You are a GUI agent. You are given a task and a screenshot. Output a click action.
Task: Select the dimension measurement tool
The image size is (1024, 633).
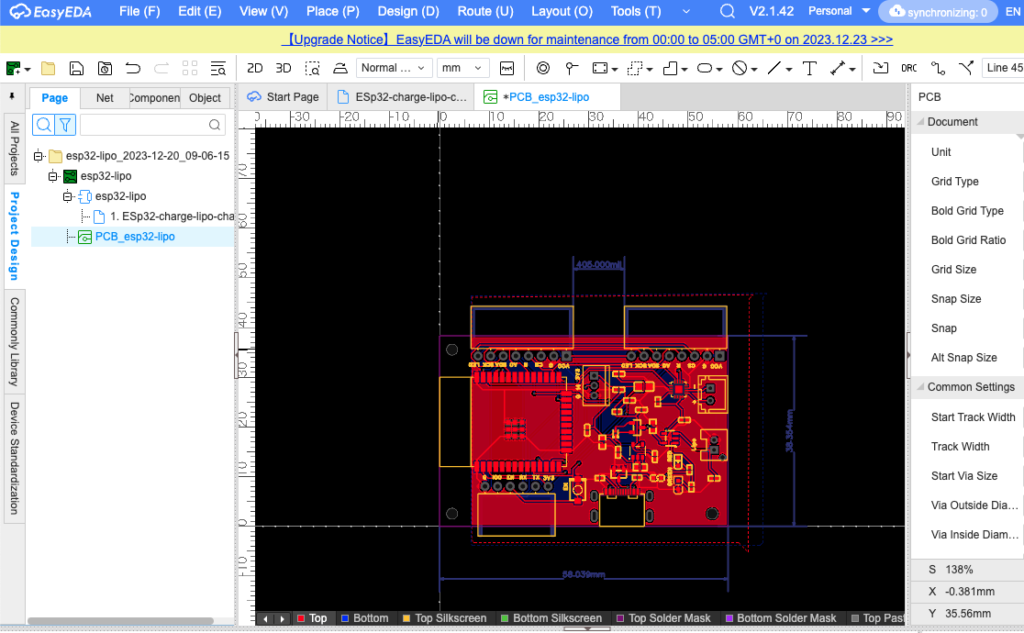838,68
